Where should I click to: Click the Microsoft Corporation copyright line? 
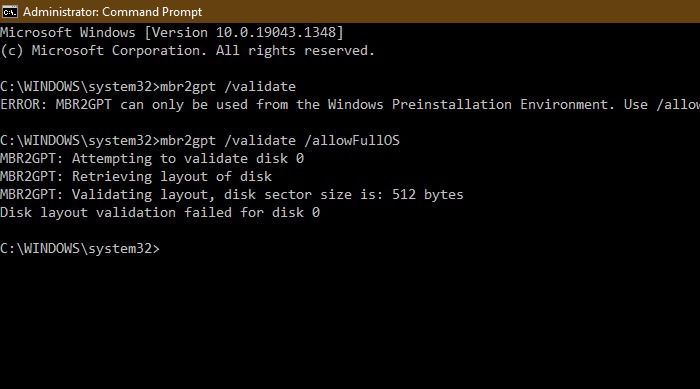[188, 50]
